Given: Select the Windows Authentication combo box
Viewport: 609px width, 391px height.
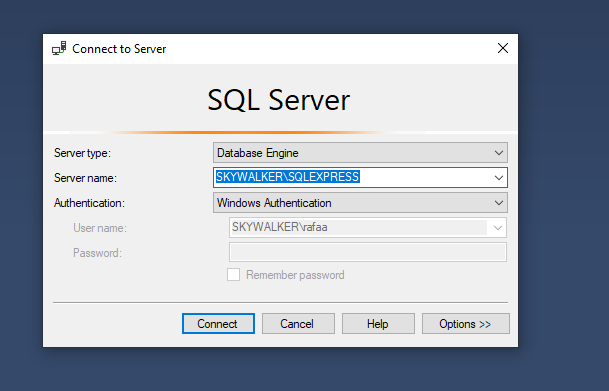Looking at the screenshot, I should point(360,203).
